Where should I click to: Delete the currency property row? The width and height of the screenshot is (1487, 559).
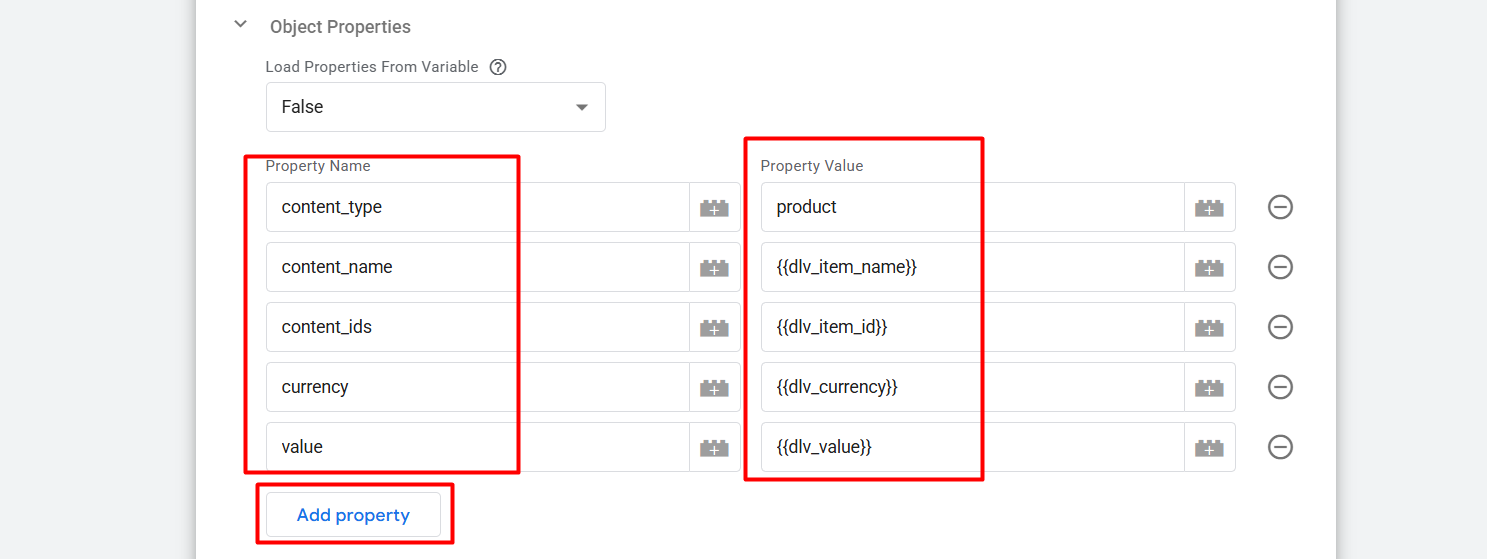point(1280,387)
